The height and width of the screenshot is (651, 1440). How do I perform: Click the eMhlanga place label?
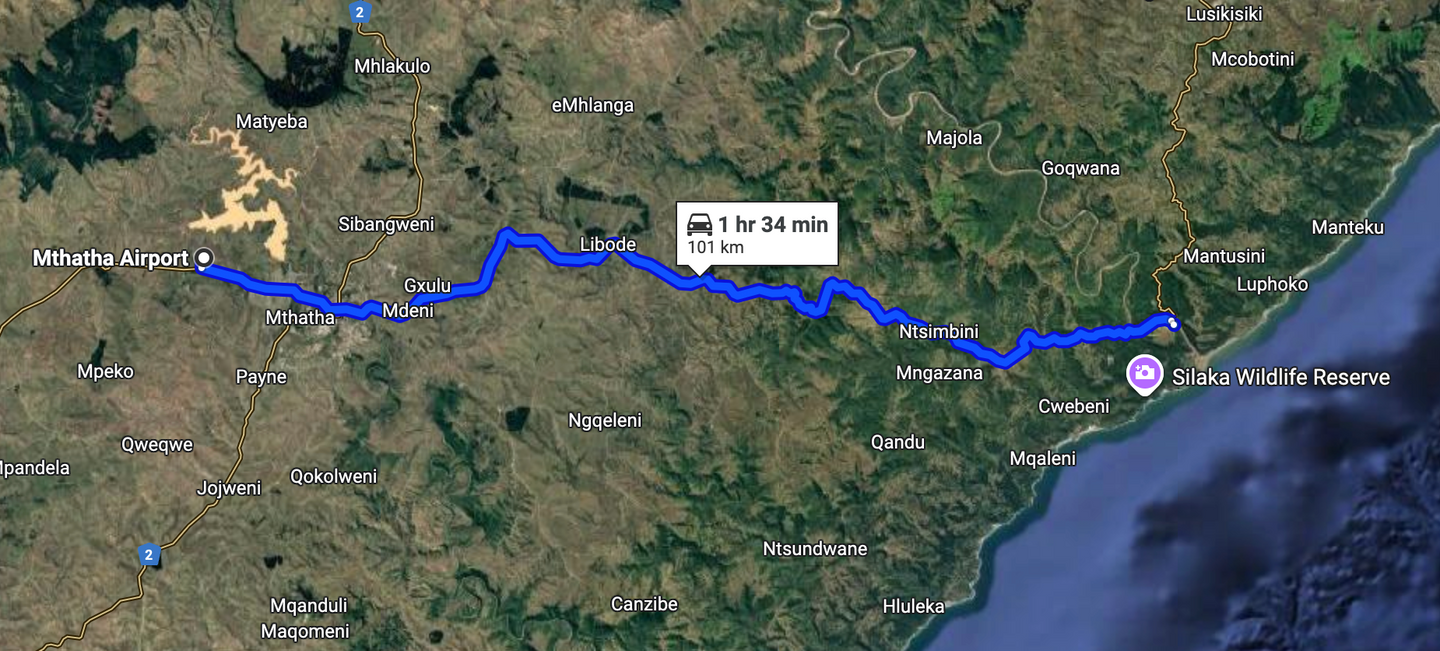point(593,105)
